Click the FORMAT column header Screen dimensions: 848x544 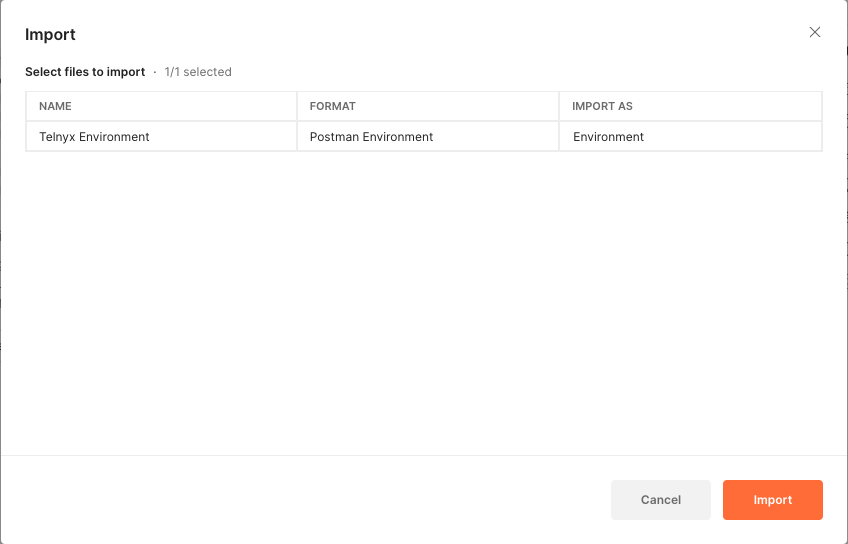pyautogui.click(x=428, y=106)
